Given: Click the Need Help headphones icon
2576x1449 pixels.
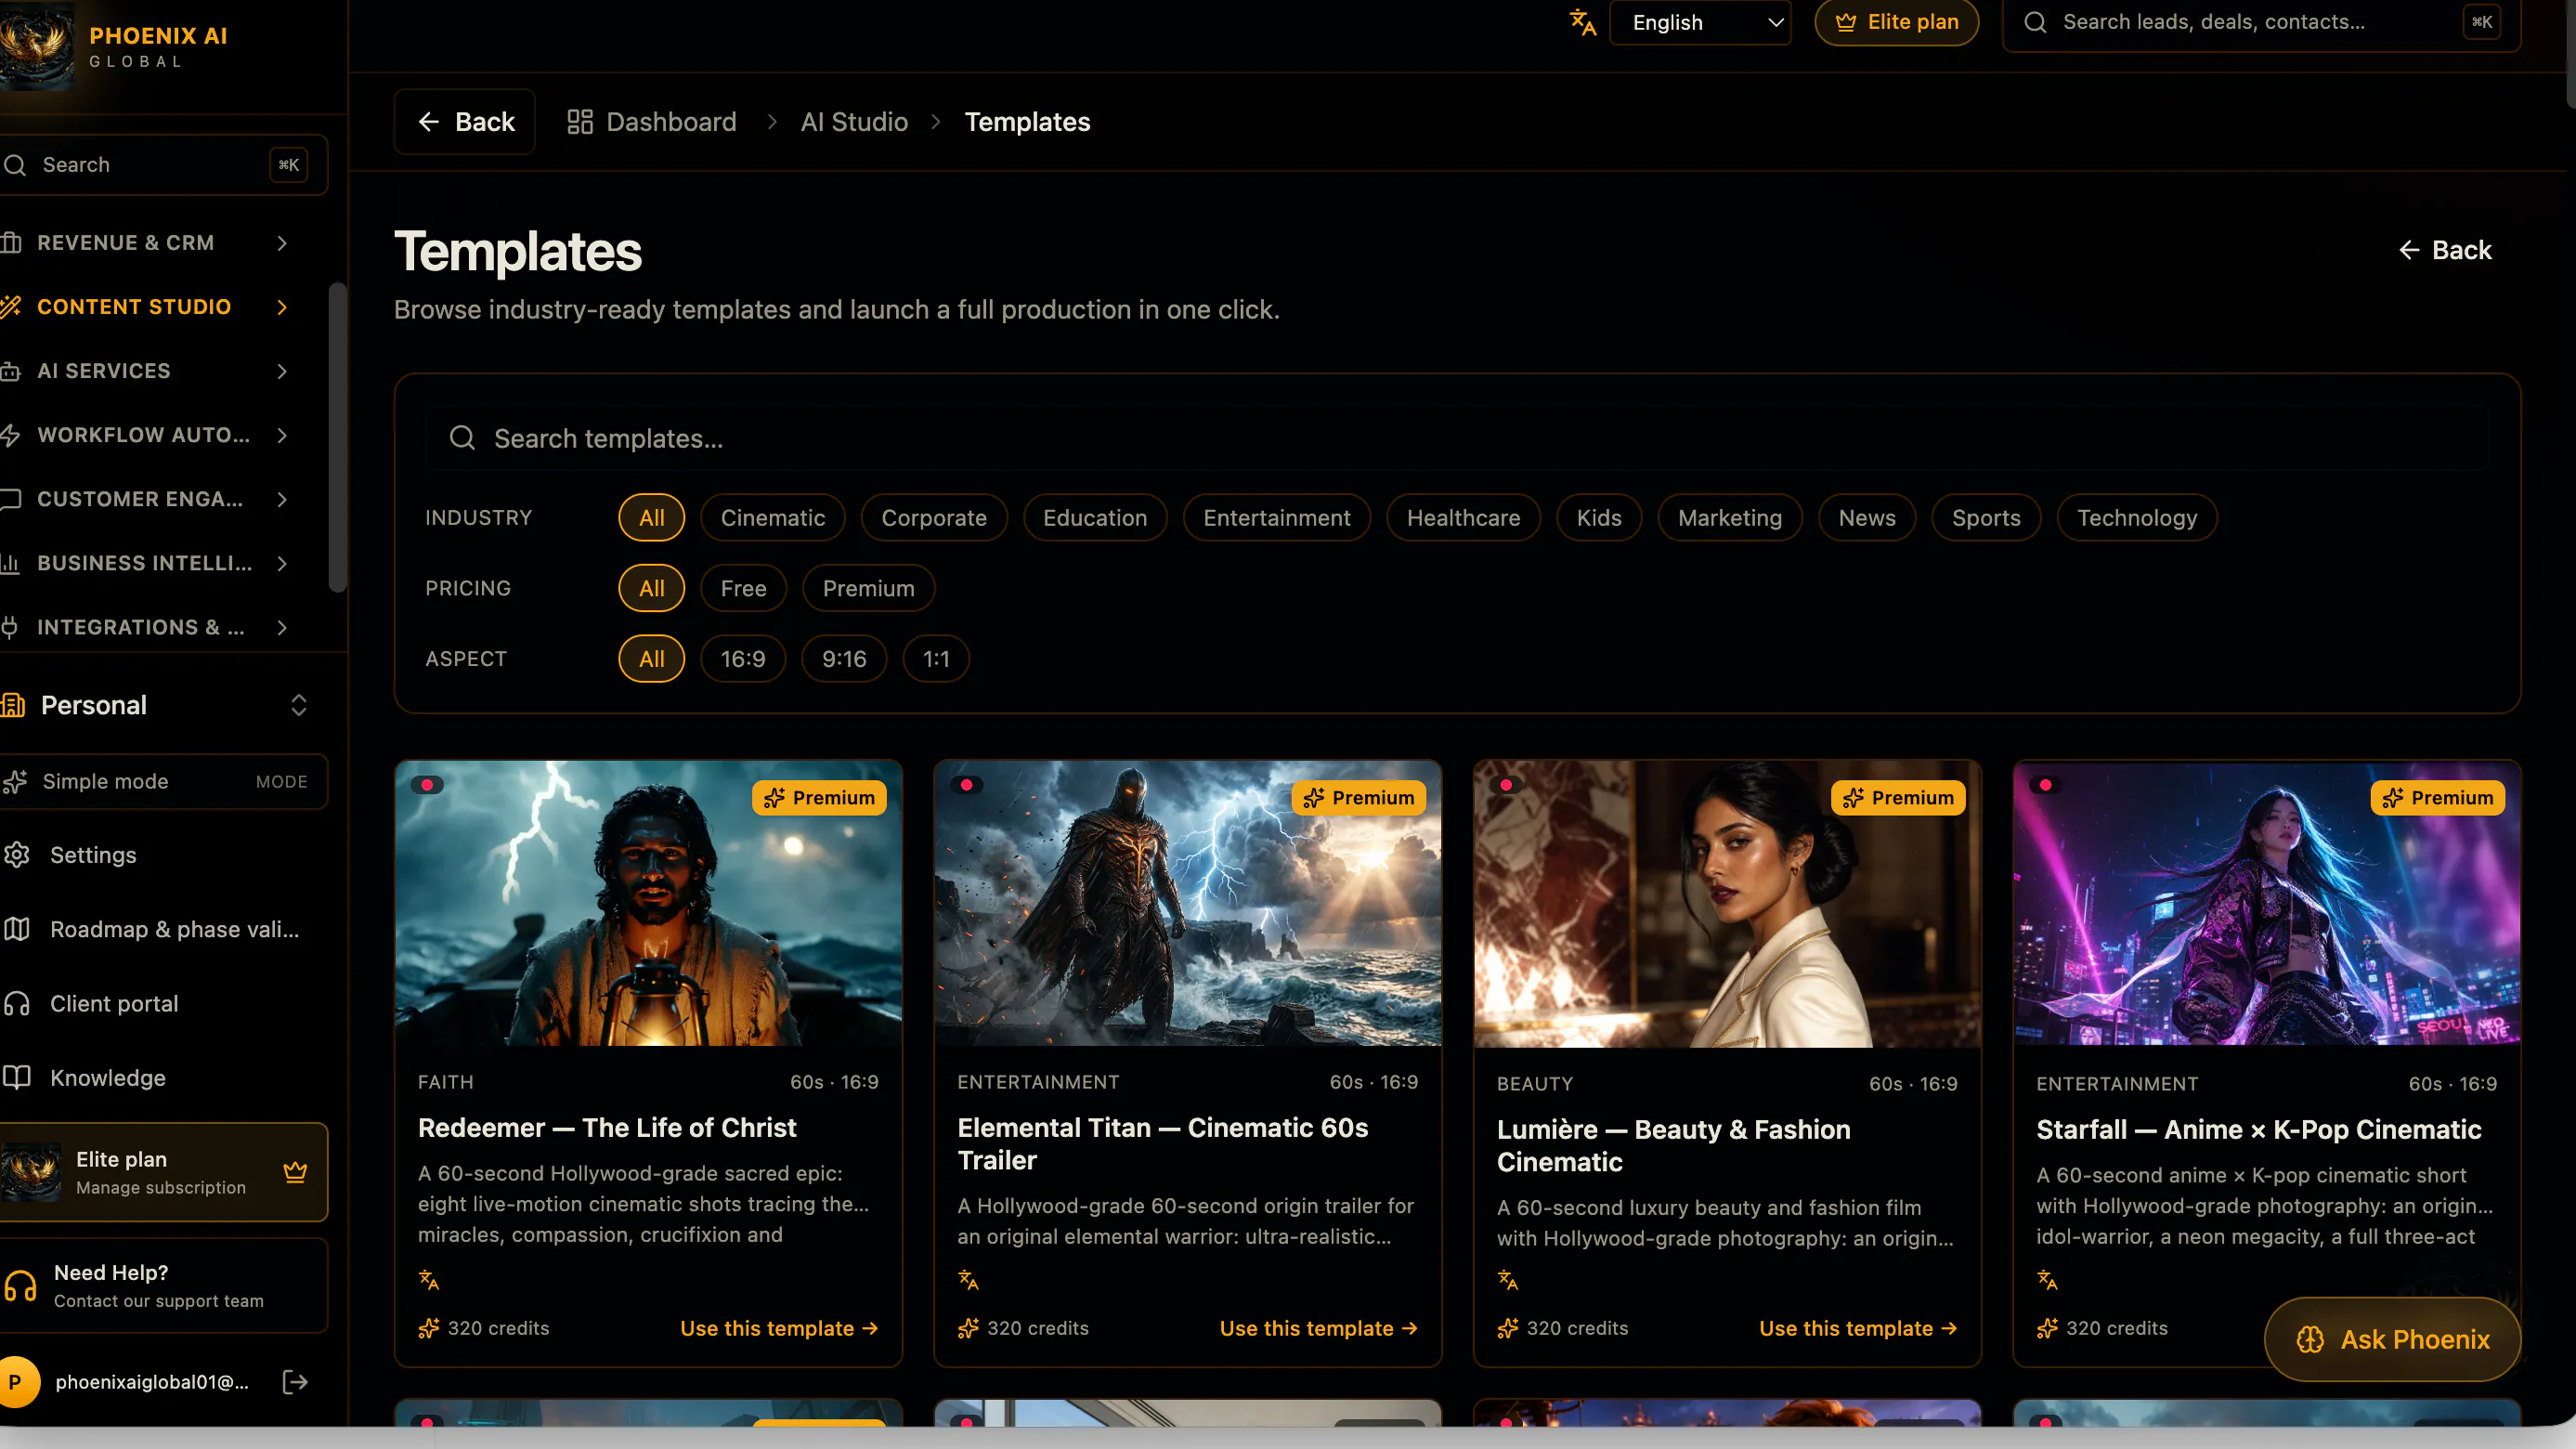Looking at the screenshot, I should (20, 1286).
